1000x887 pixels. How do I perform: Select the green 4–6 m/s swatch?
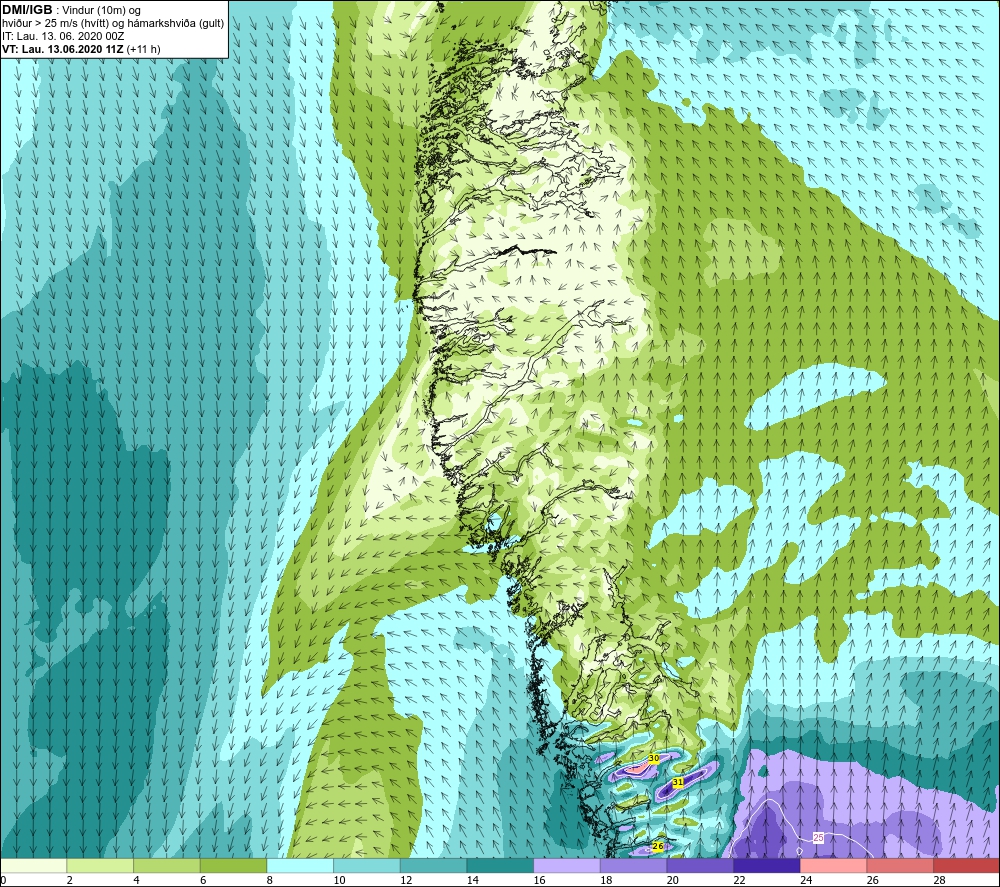(166, 865)
